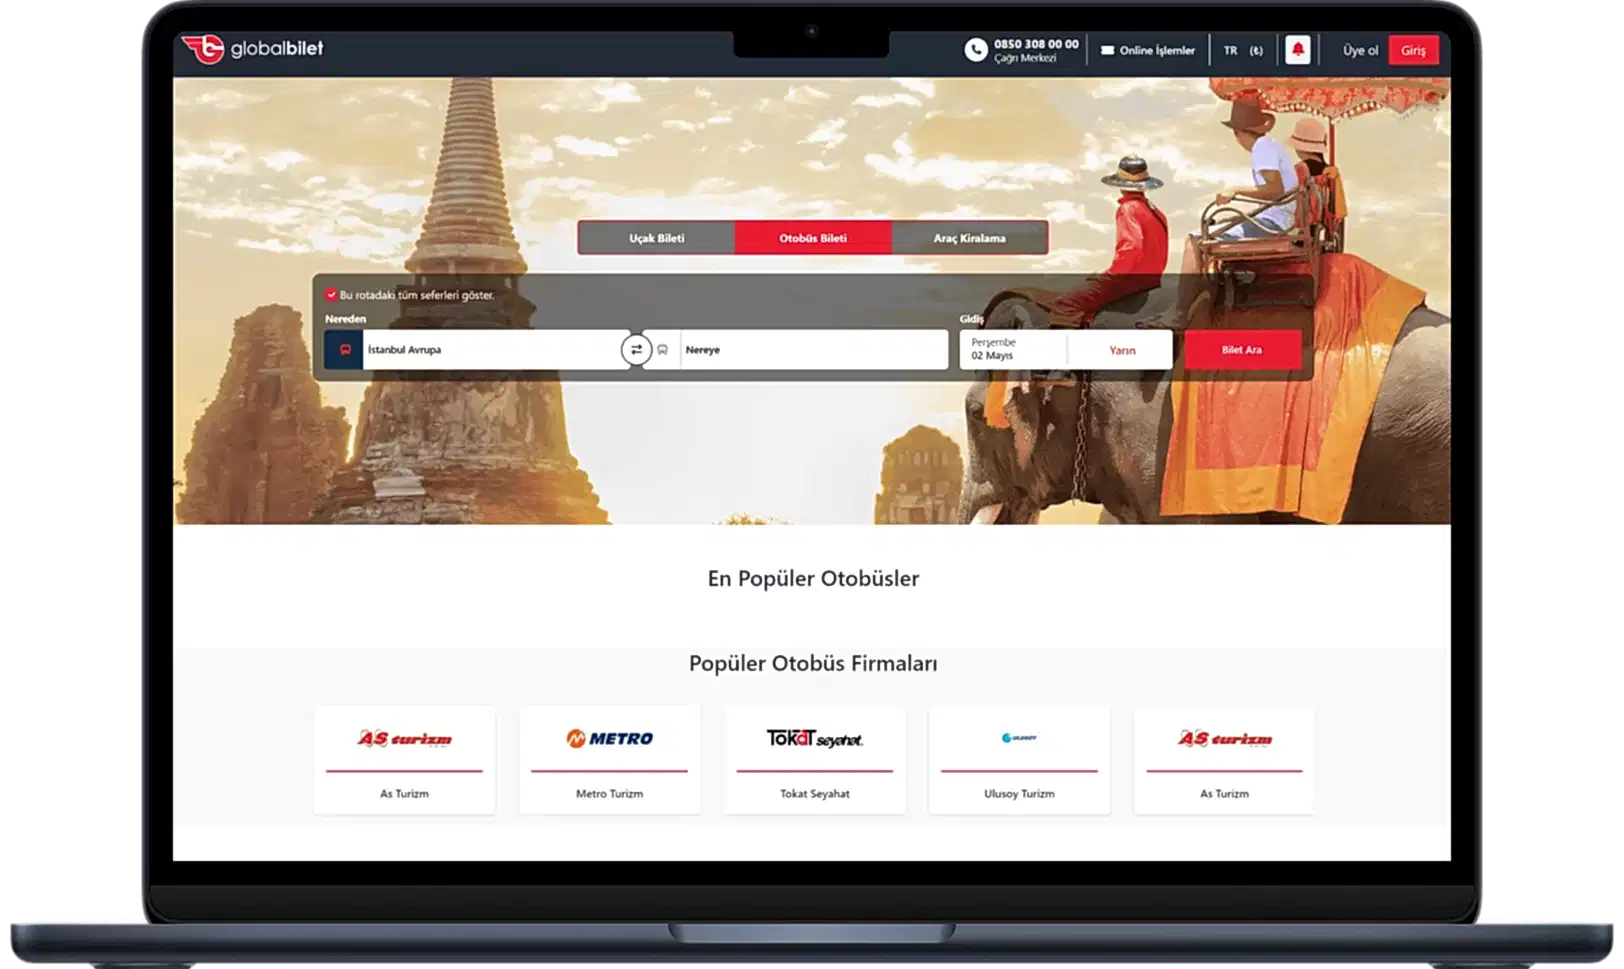The height and width of the screenshot is (969, 1624).
Task: Switch to the Araç Kiralama tab
Action: (x=969, y=238)
